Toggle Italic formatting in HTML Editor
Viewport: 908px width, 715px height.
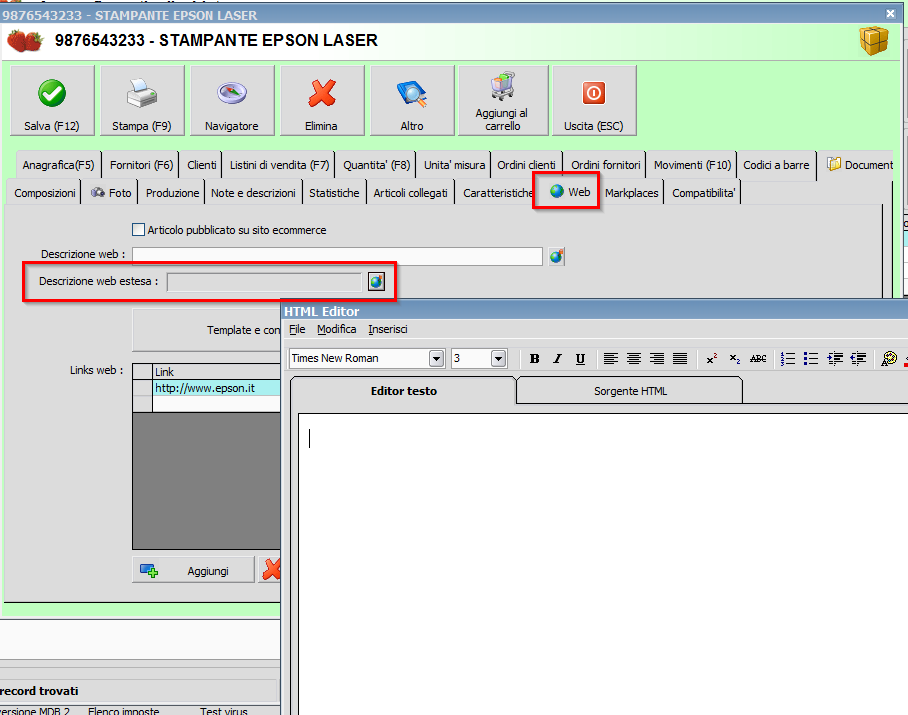(557, 359)
